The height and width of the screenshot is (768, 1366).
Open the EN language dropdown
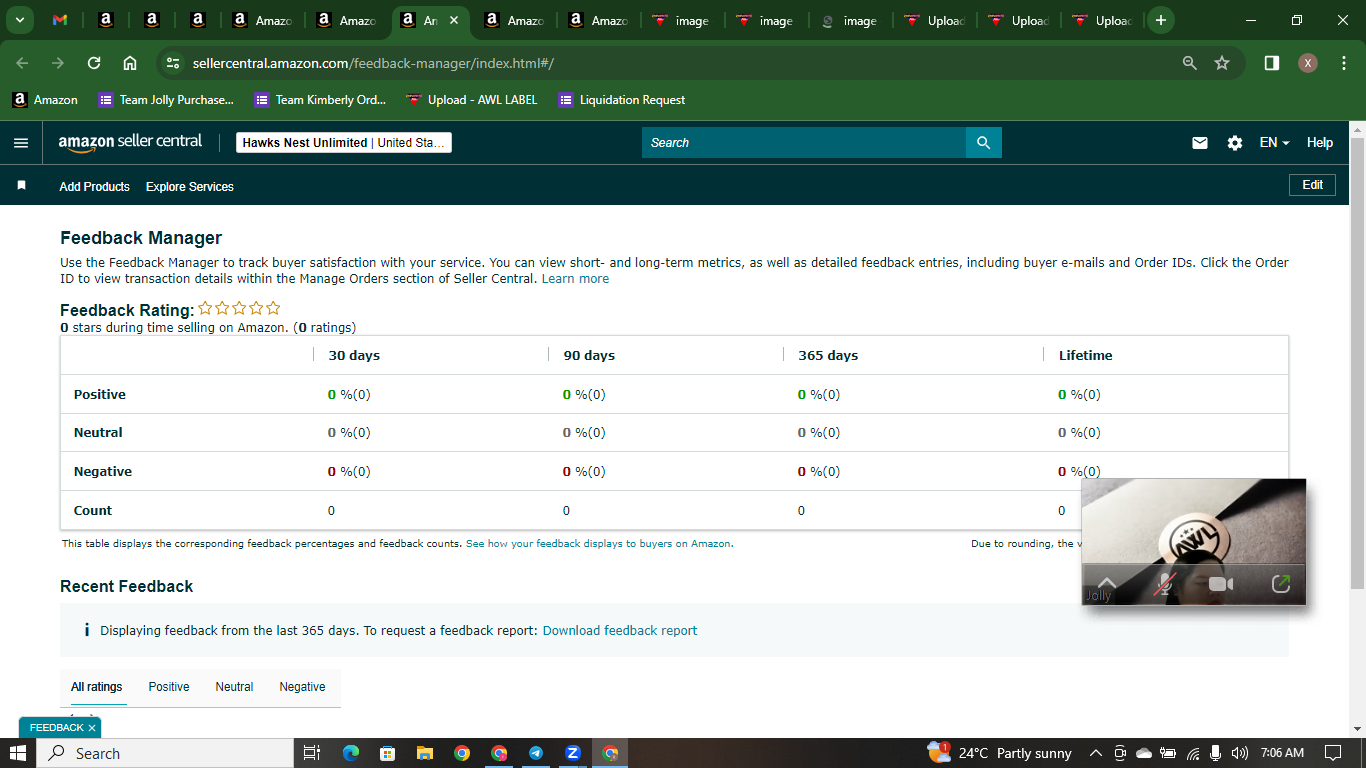point(1274,143)
